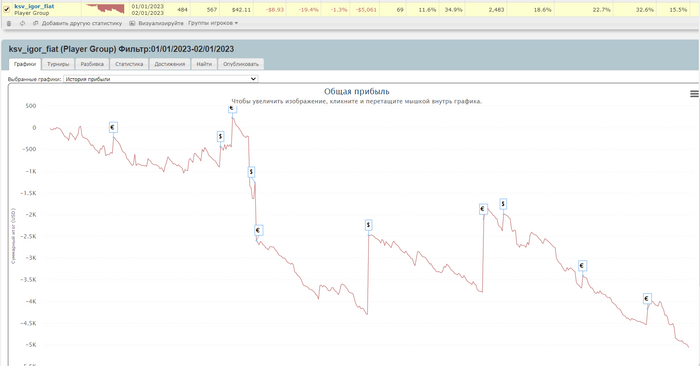
Task: Click the icon beside Добавить другую статистику
Action: [x=36, y=23]
